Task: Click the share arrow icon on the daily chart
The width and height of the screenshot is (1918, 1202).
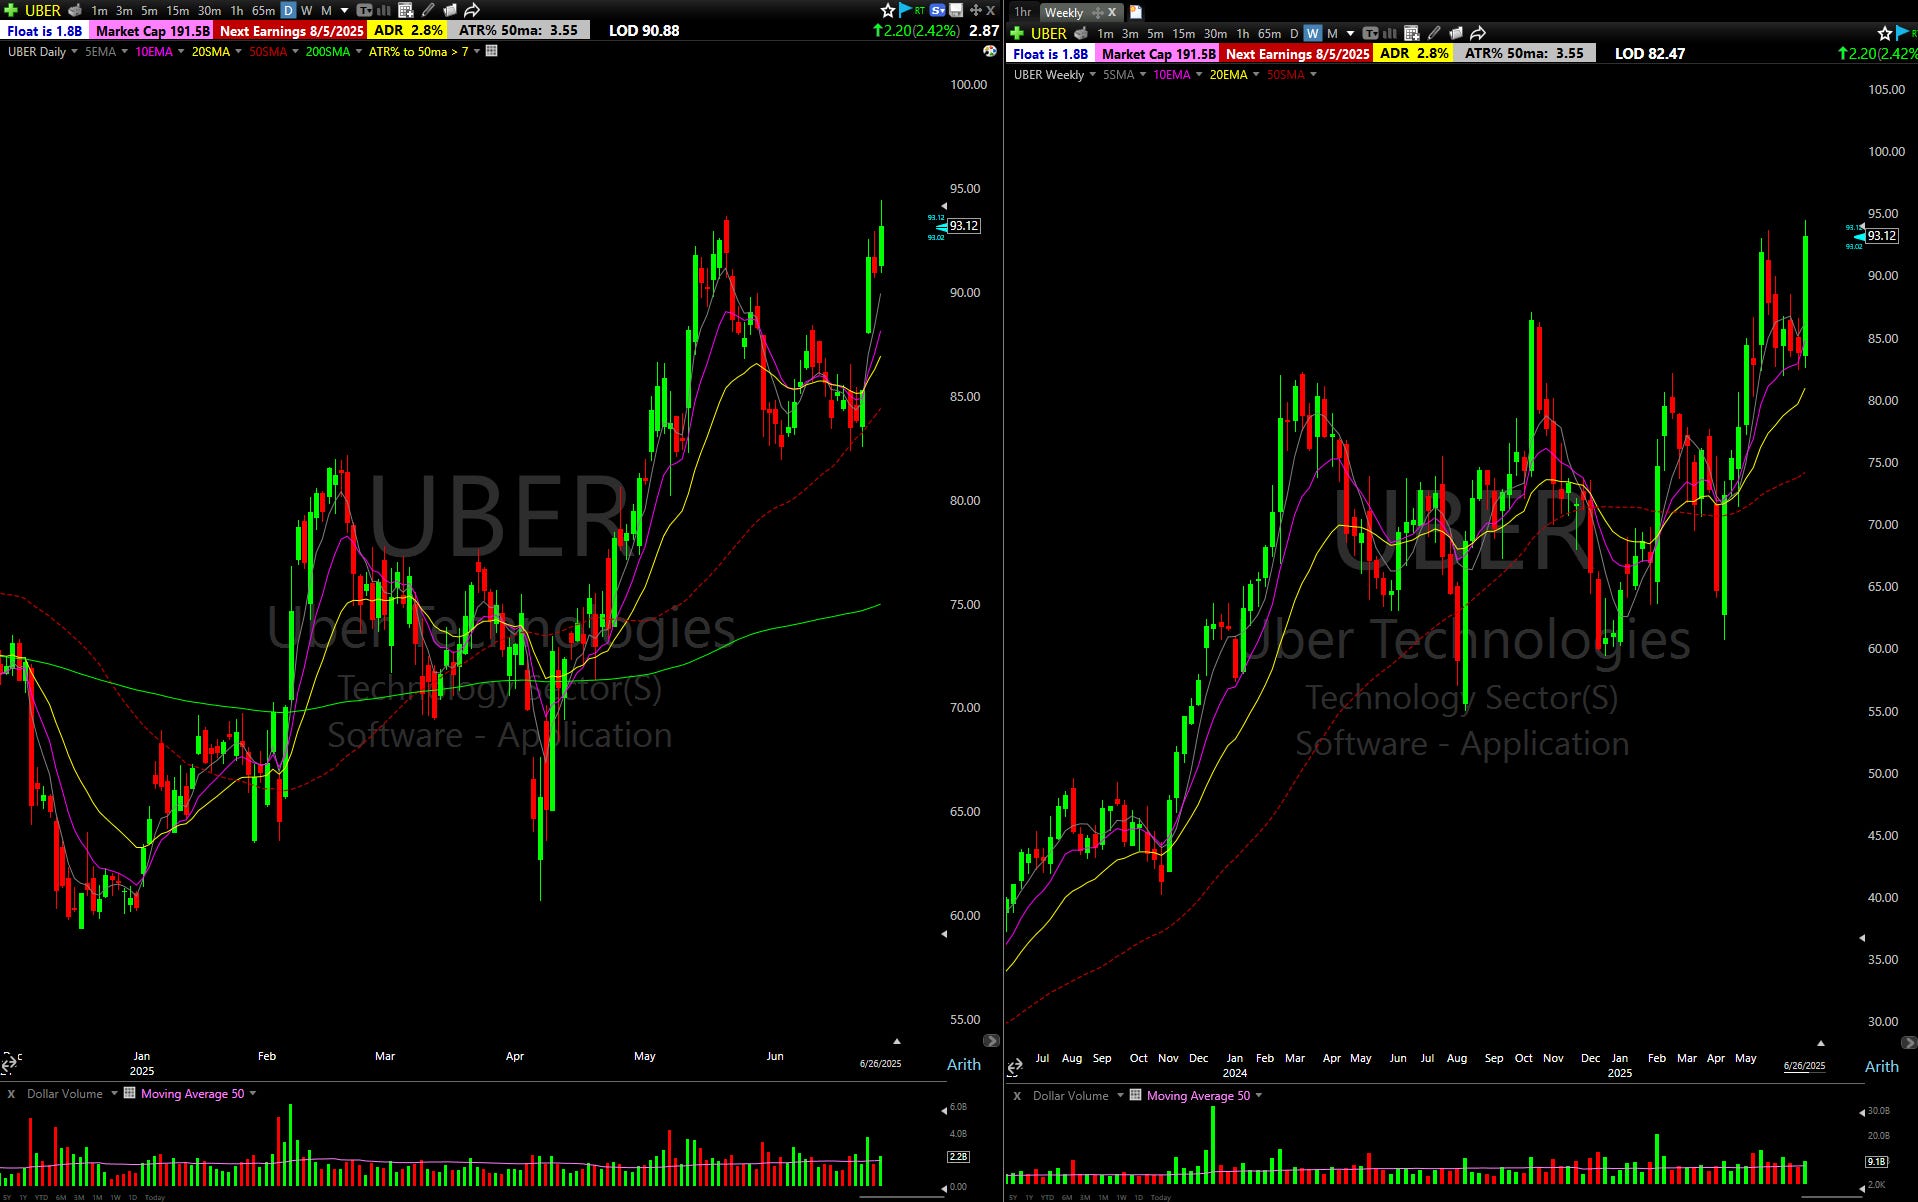Action: pos(472,10)
